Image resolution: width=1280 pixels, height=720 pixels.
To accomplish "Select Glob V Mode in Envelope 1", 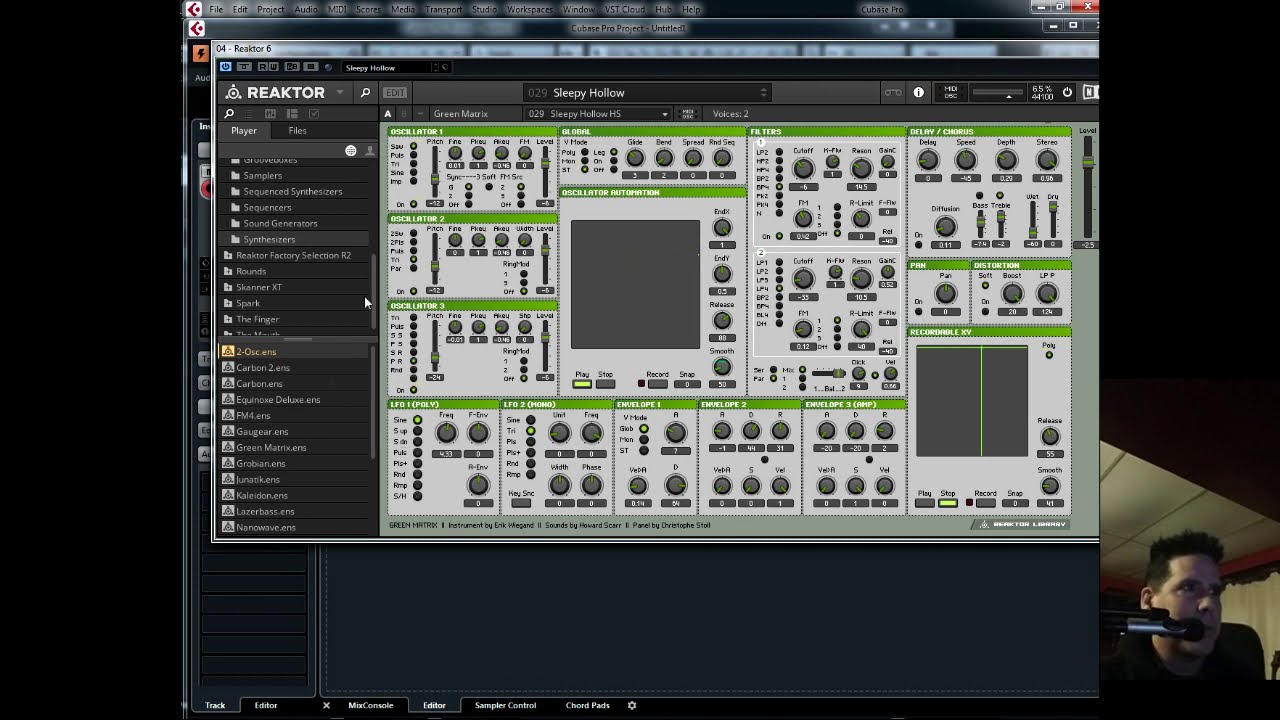I will [643, 429].
